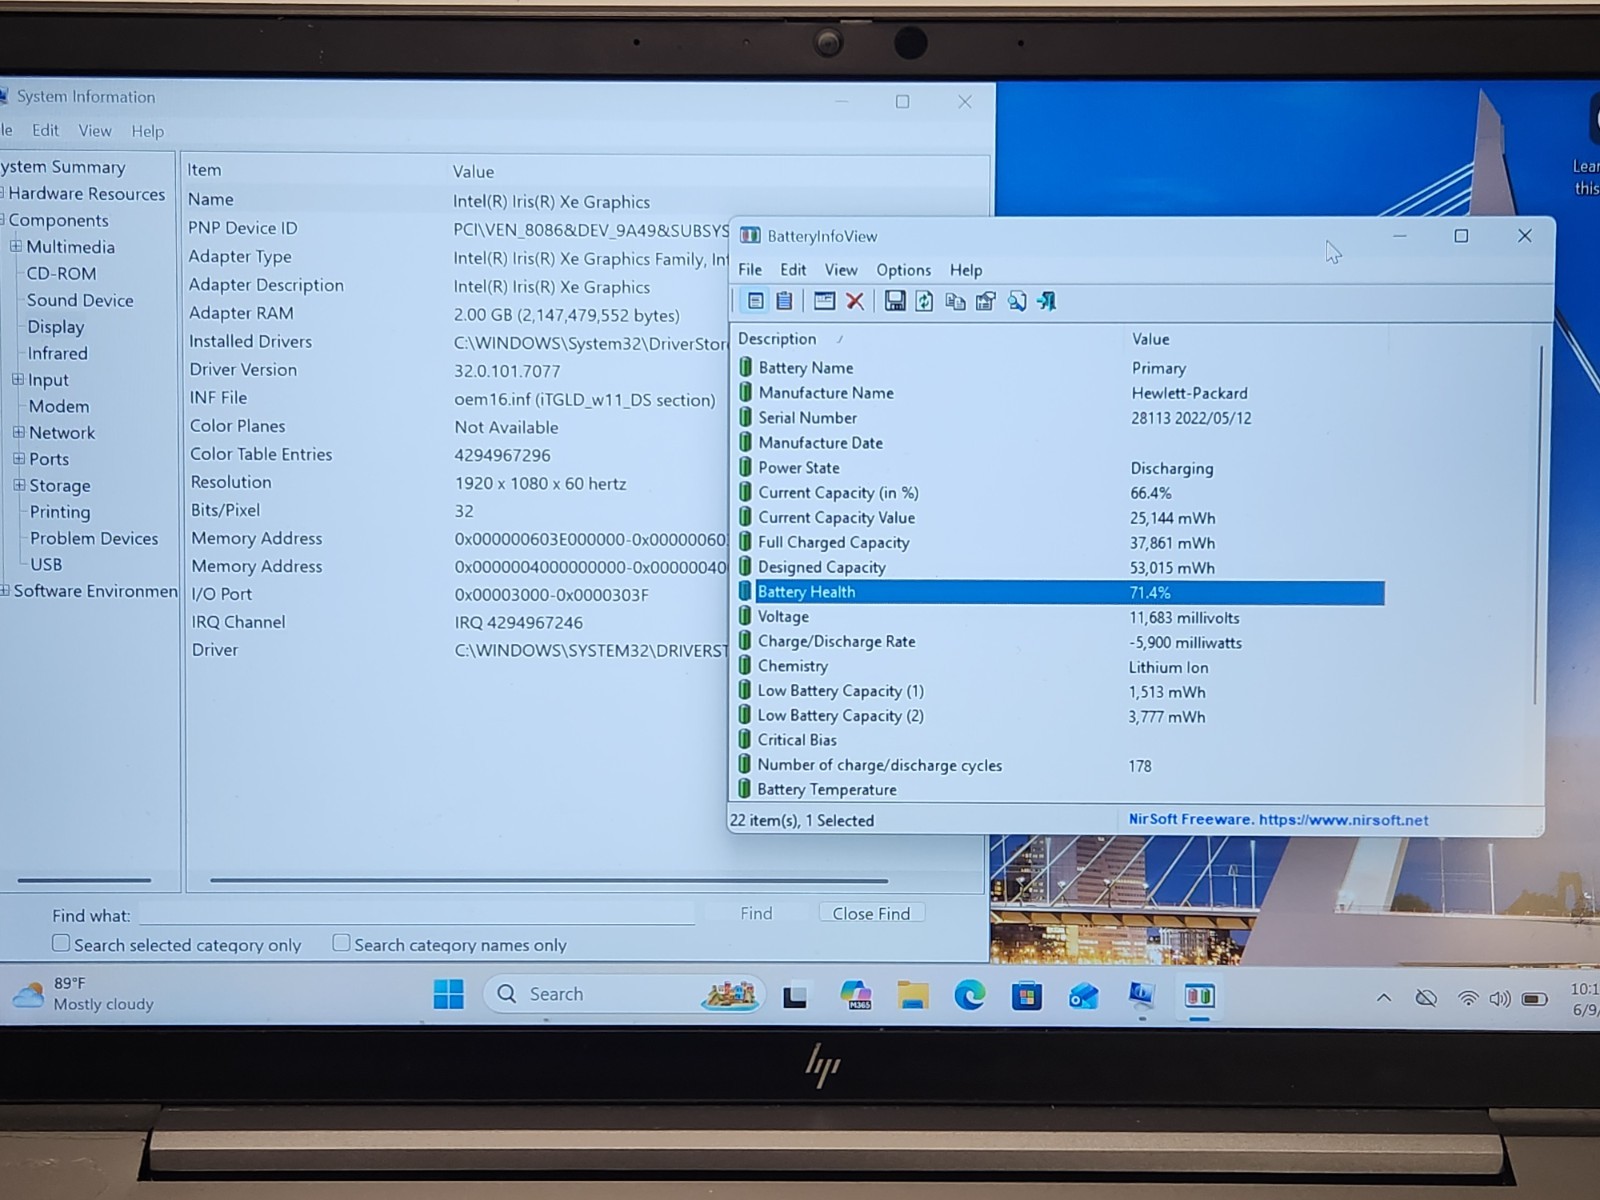
Task: Open Windows Start menu
Action: (x=448, y=994)
